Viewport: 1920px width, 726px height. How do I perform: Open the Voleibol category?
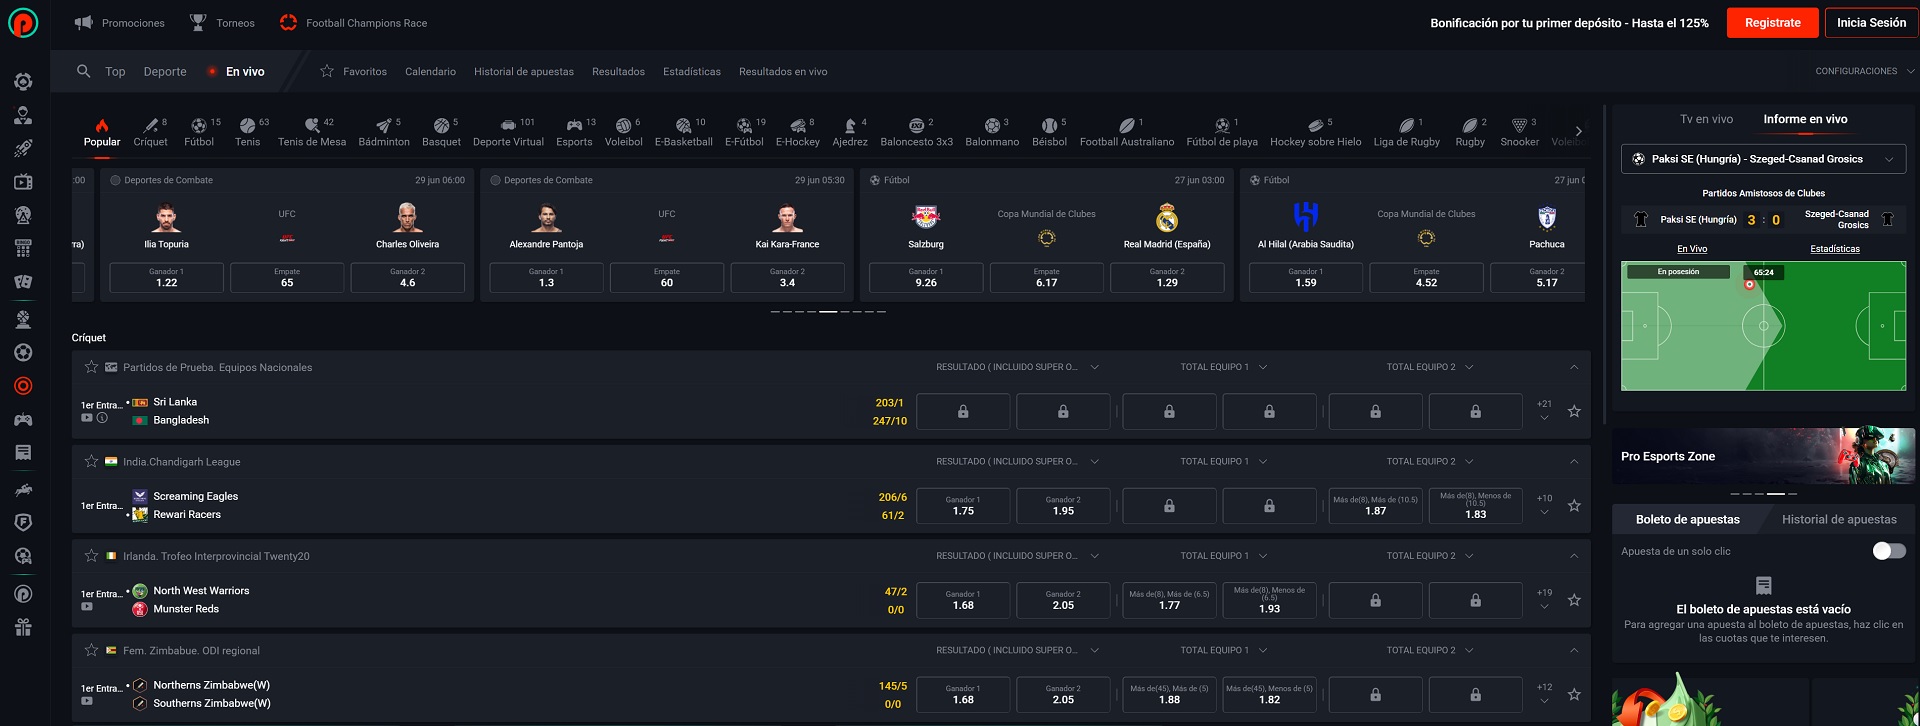click(x=623, y=132)
